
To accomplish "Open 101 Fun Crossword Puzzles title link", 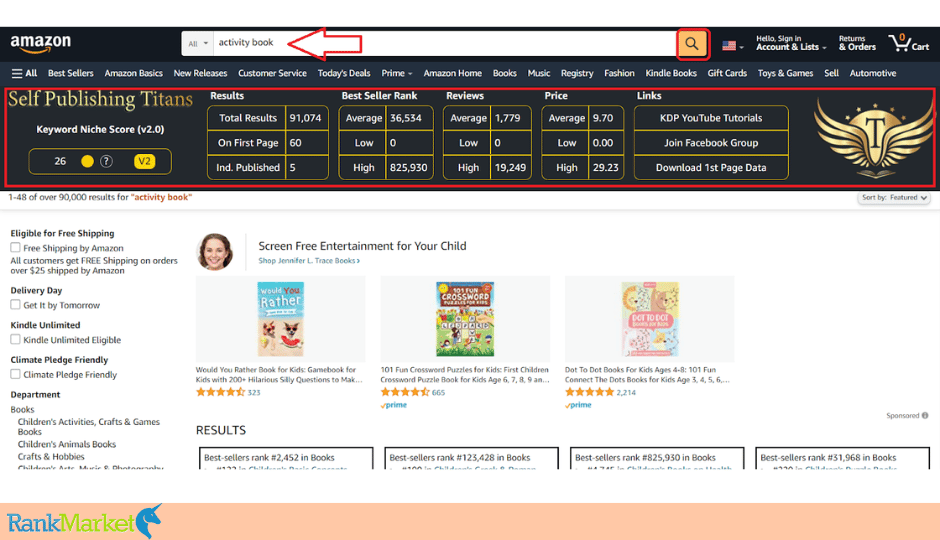I will 465,375.
